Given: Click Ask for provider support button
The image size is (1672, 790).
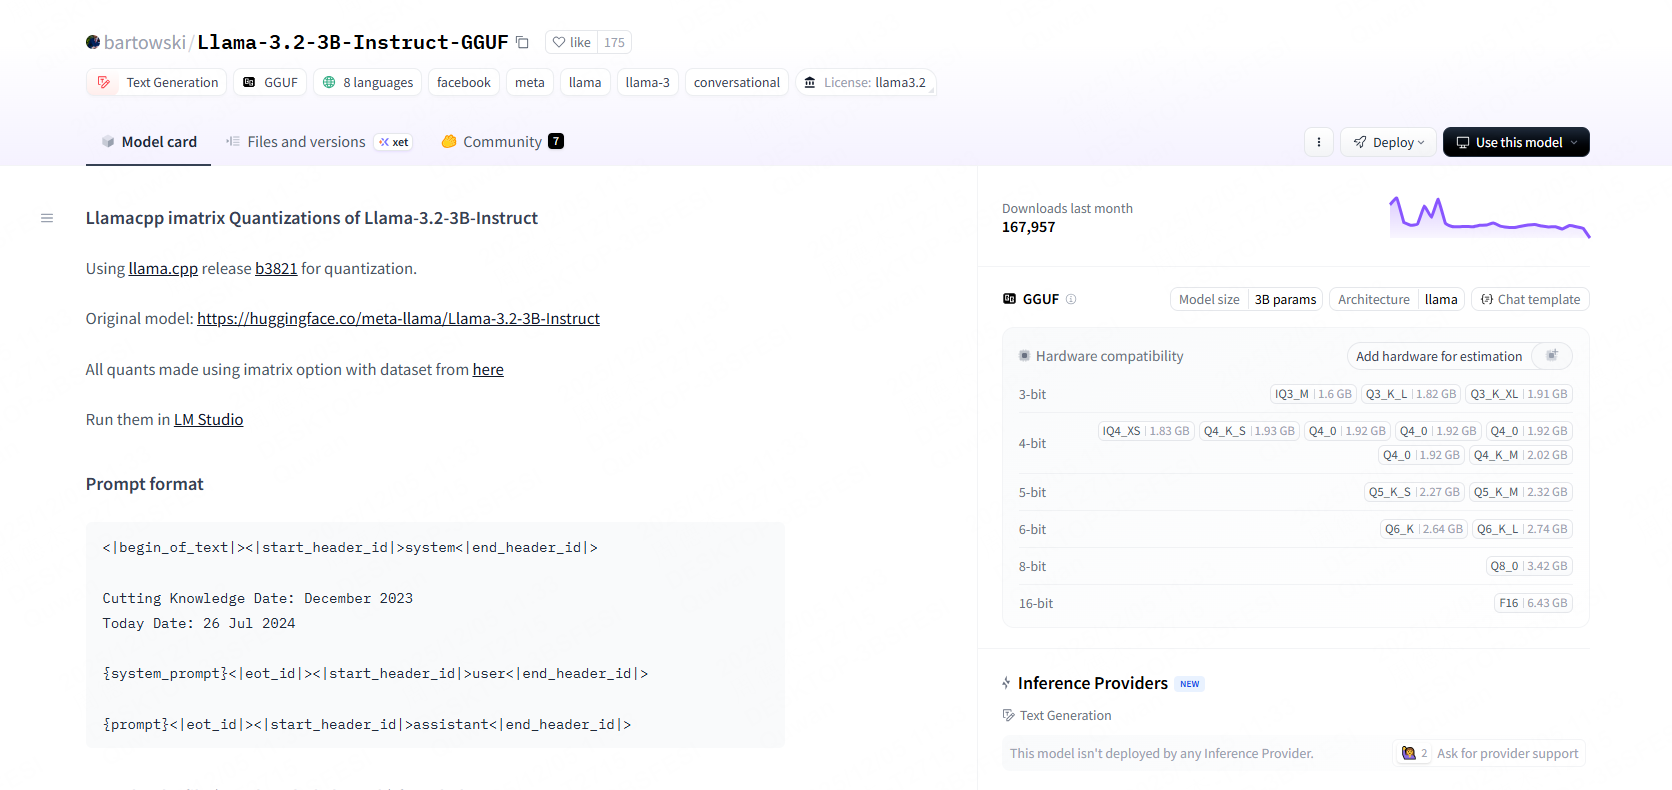Looking at the screenshot, I should (1490, 753).
